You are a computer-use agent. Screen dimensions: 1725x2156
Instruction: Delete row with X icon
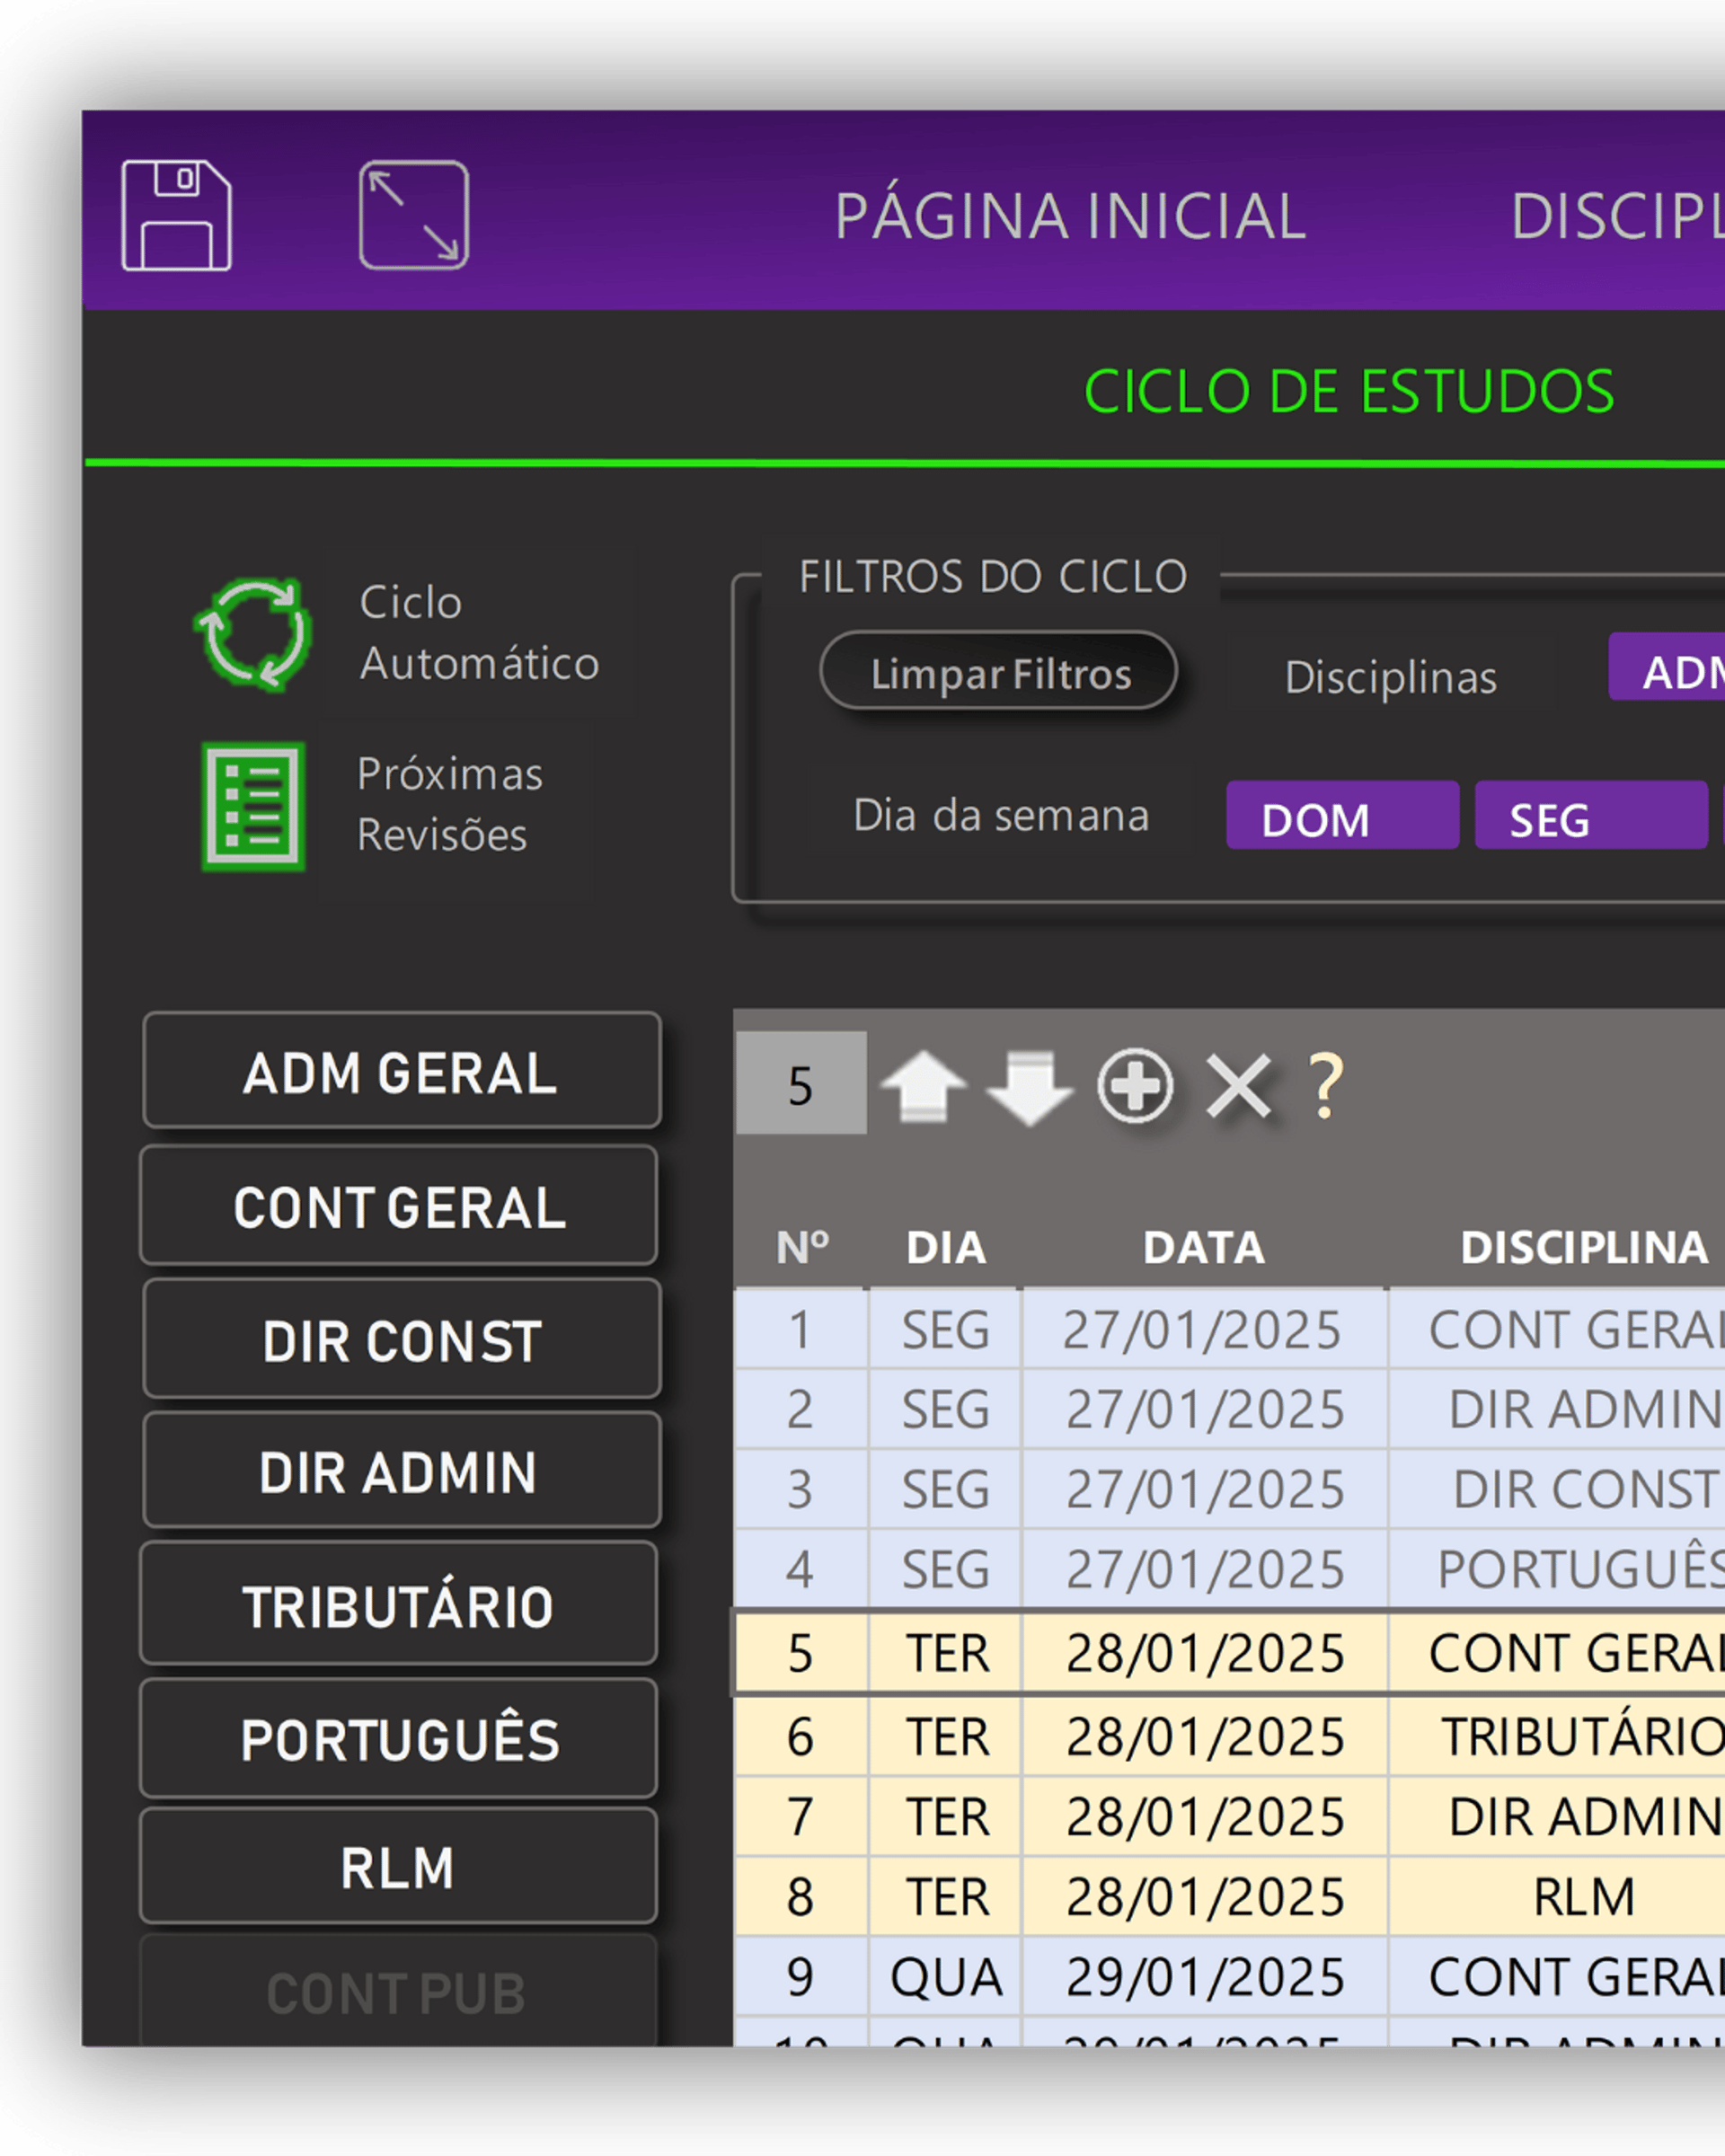(x=1239, y=1086)
